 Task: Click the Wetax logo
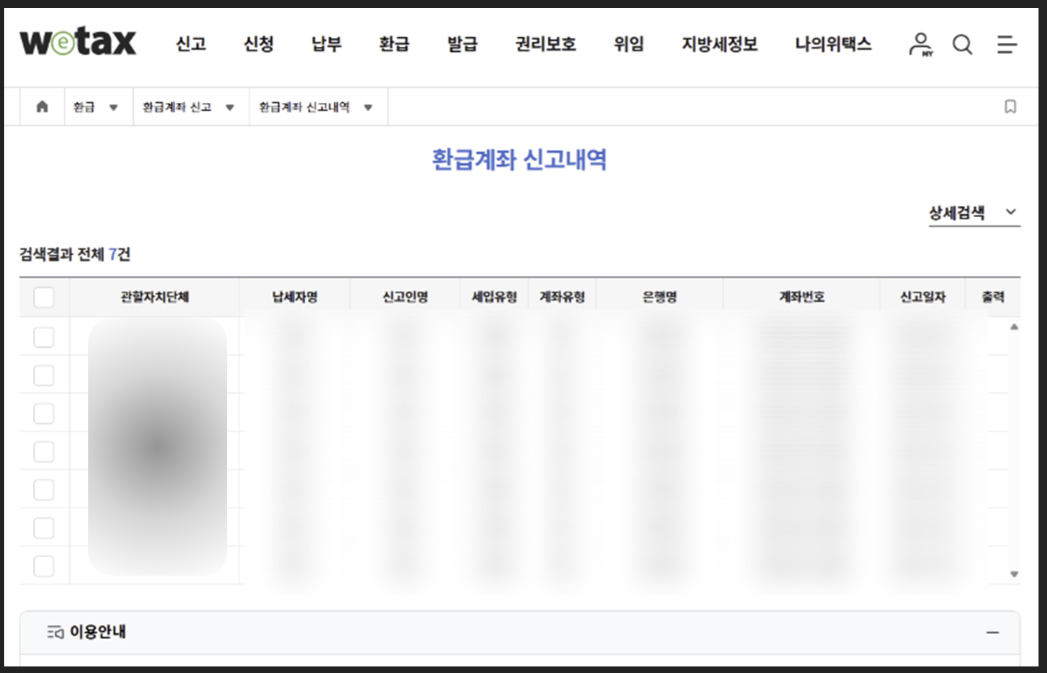[76, 42]
